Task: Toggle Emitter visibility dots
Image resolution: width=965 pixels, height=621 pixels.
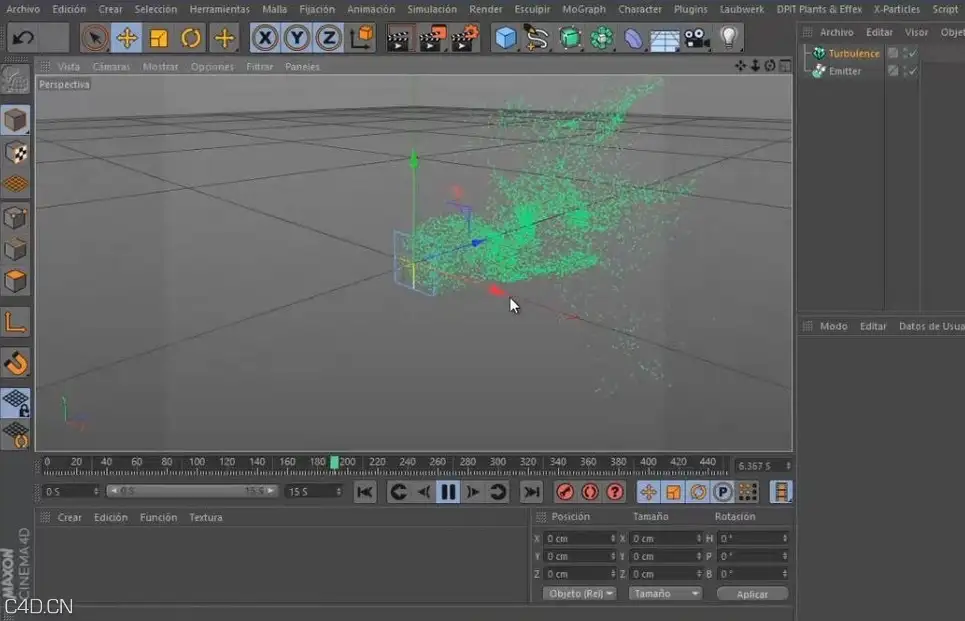Action: [x=906, y=71]
